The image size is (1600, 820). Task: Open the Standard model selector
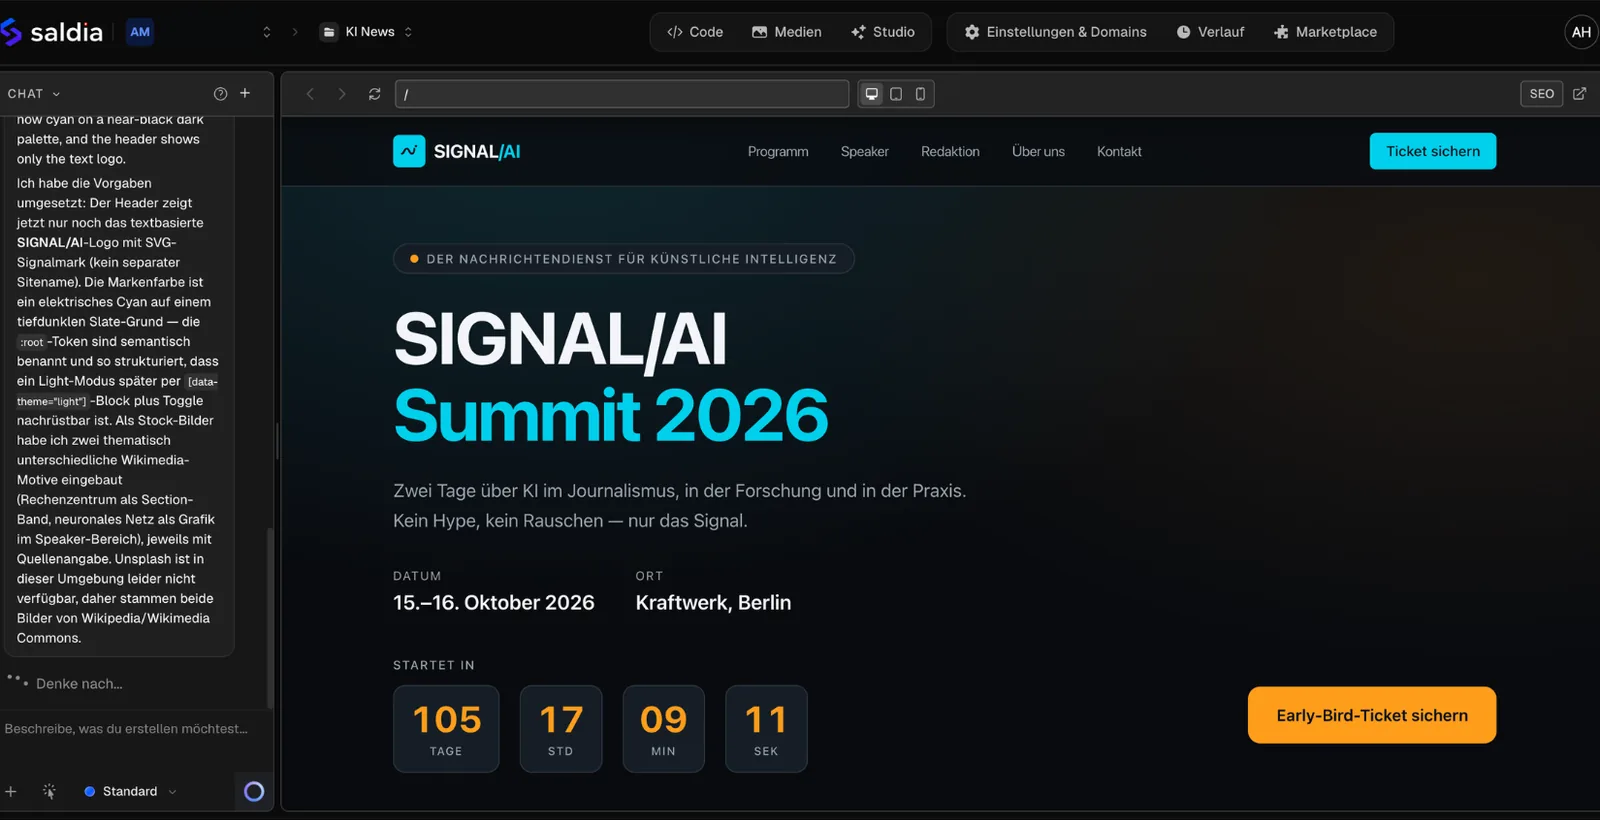pos(130,791)
